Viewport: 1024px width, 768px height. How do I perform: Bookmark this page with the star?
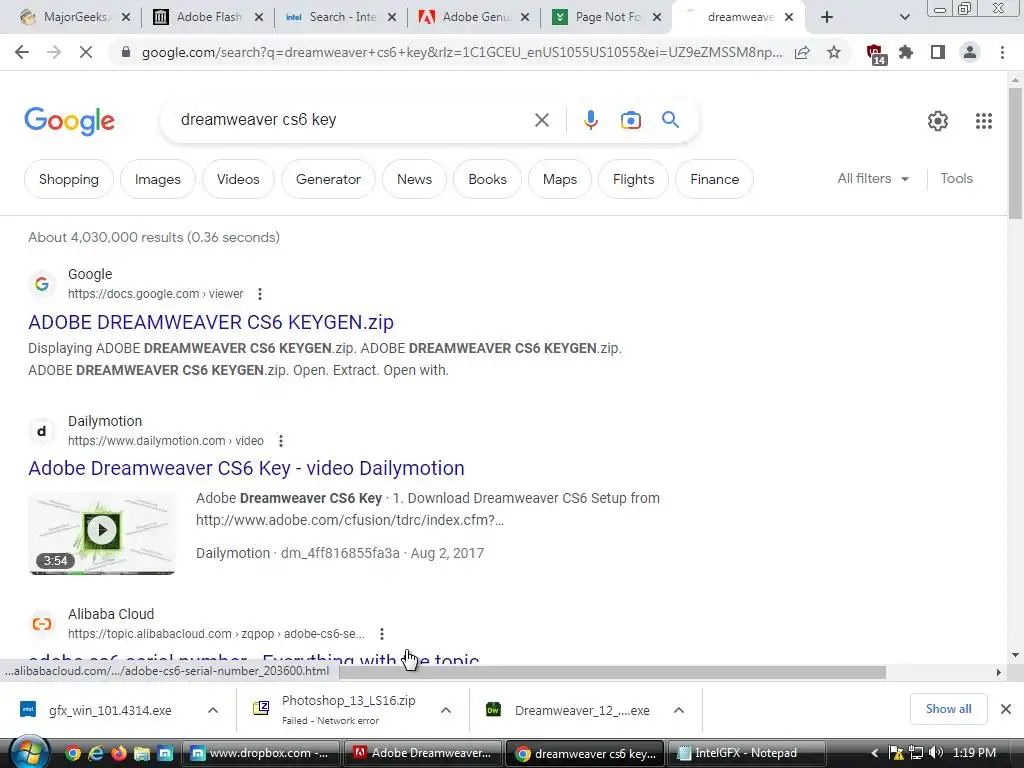834,52
